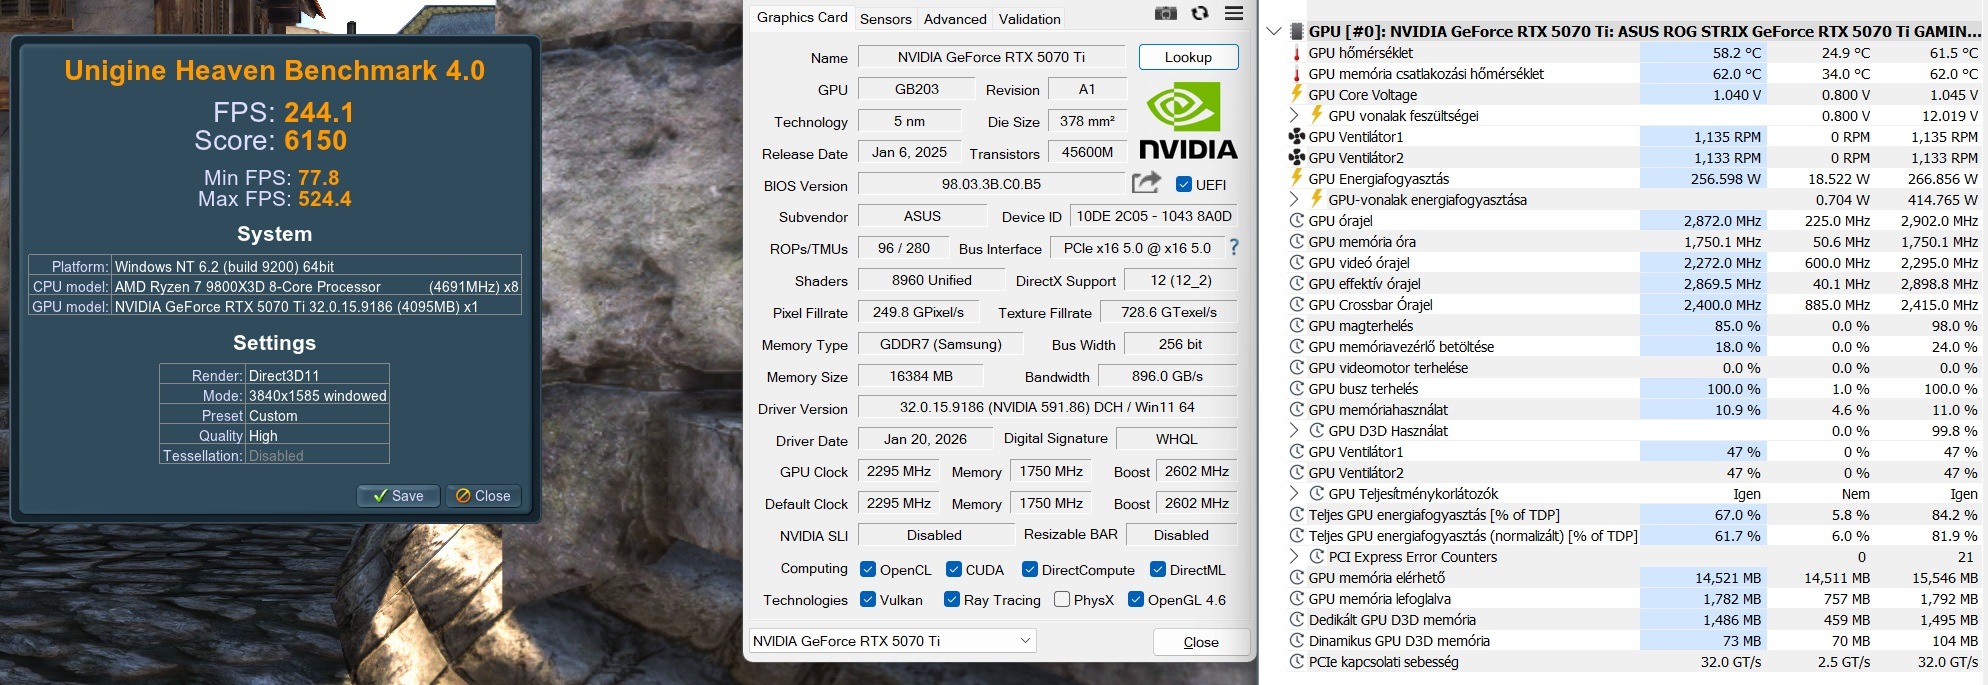Viewport: 1988px width, 685px height.
Task: Click the clock icon for GPU órajel
Action: [1297, 221]
